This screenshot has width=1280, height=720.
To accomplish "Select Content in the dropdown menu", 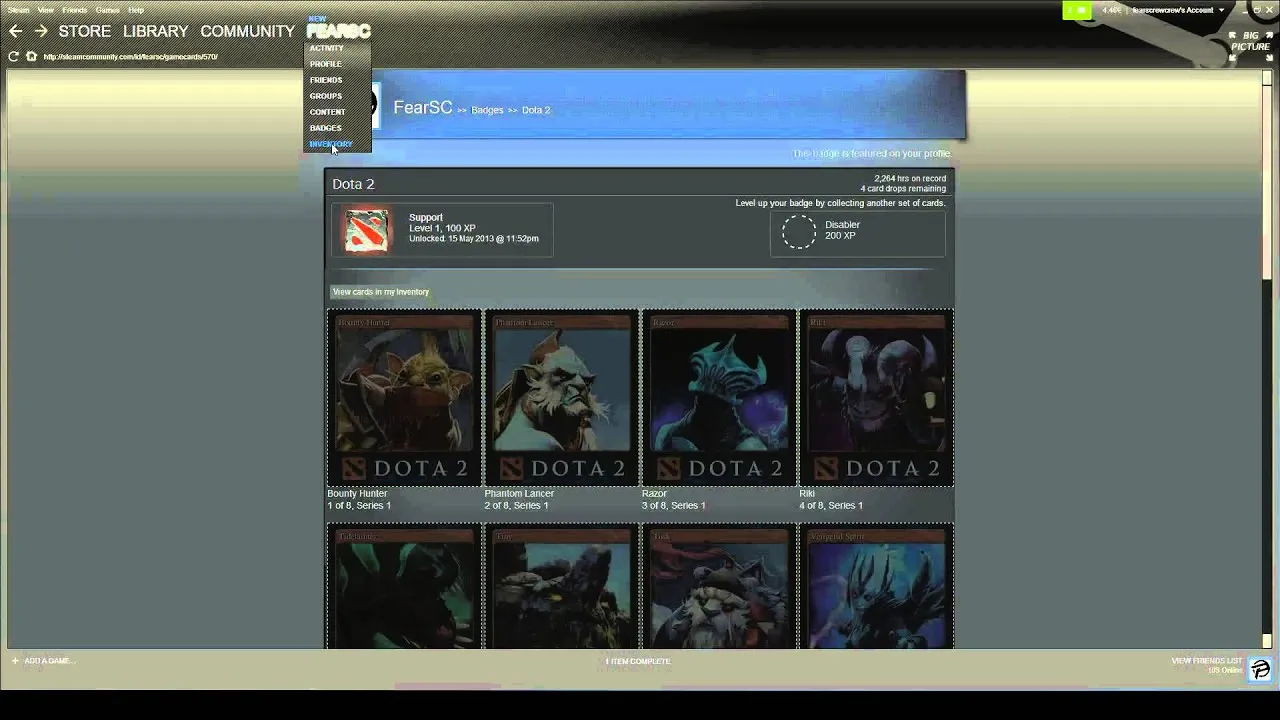I will 328,112.
